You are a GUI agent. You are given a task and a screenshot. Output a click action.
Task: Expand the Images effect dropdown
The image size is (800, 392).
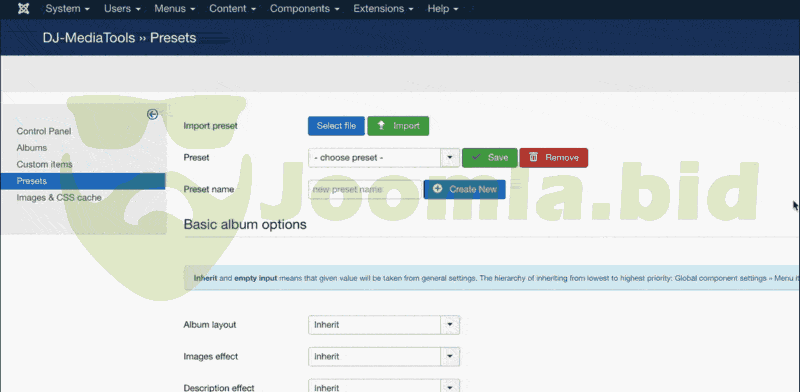450,356
